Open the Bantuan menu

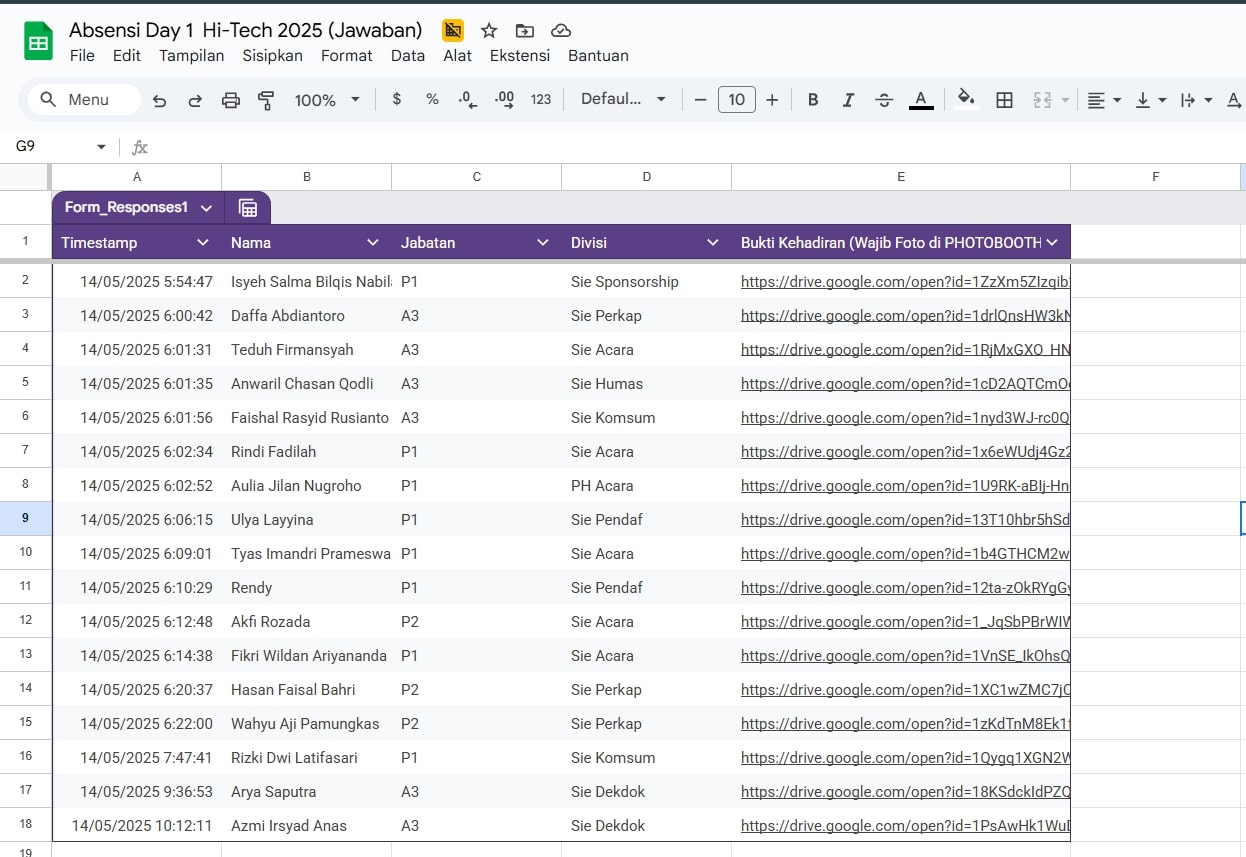[598, 56]
